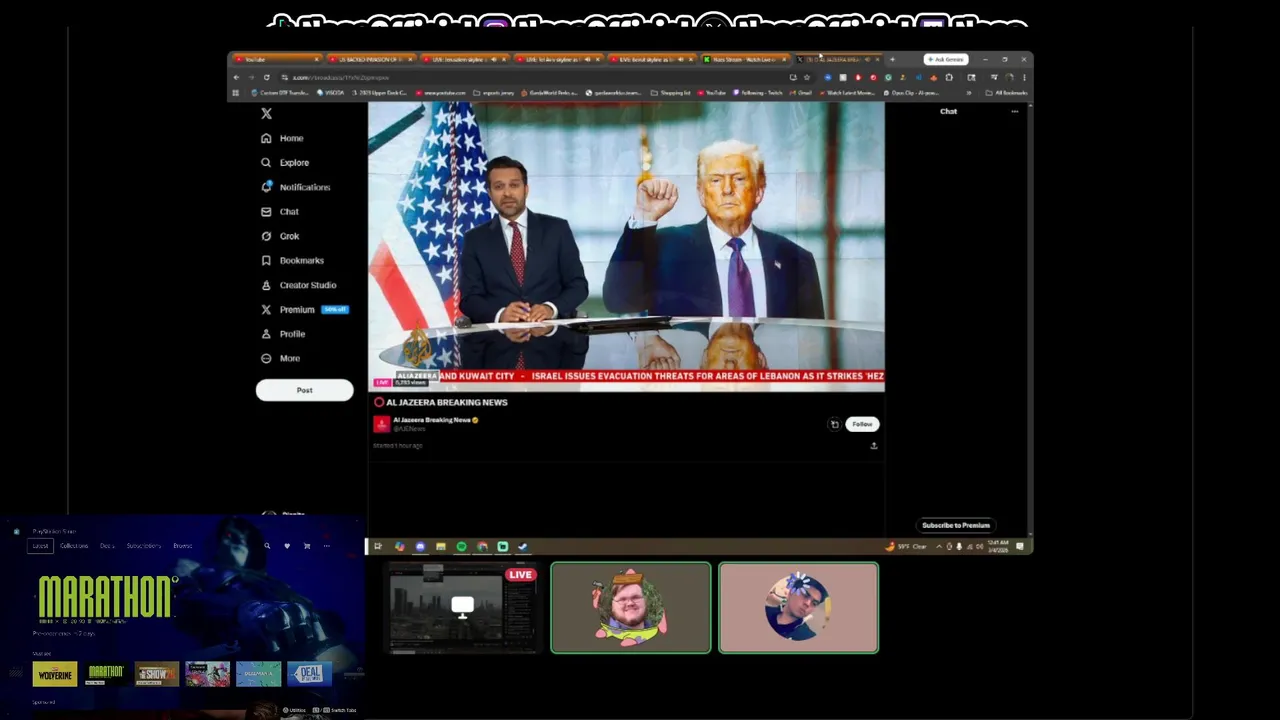Select the LIVE screen share thumbnail
This screenshot has height=720, width=1280.
tap(462, 608)
